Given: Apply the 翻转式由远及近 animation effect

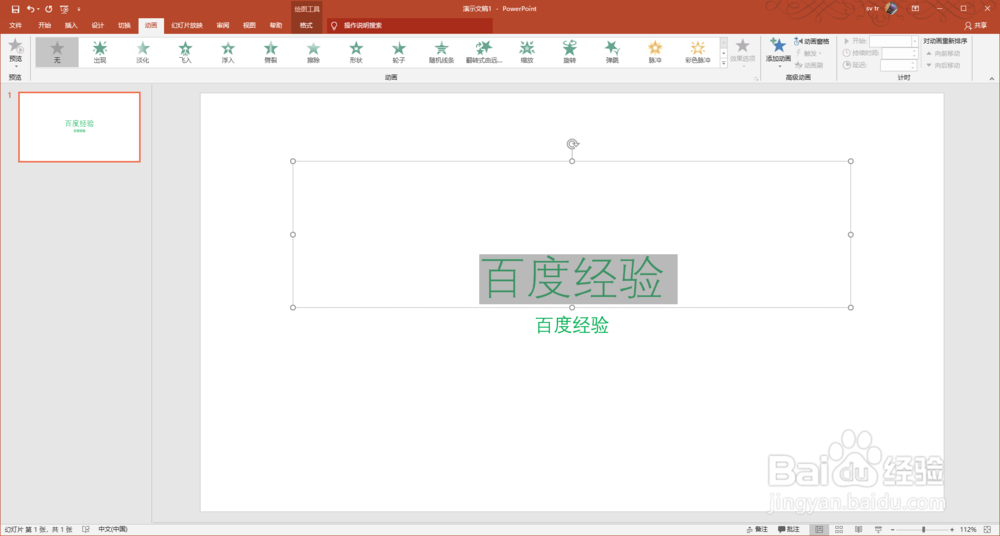Looking at the screenshot, I should click(484, 52).
